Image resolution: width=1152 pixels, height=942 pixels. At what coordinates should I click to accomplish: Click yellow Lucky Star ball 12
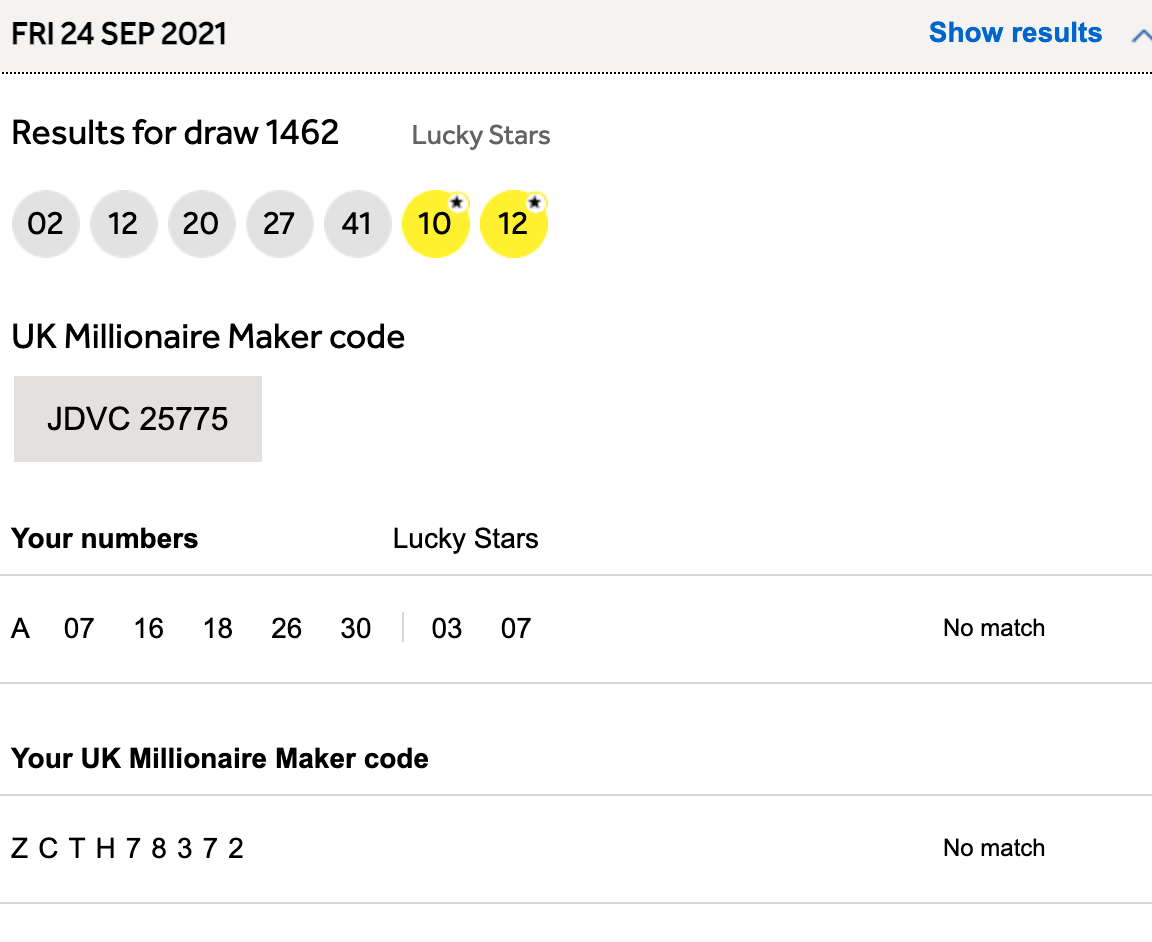[x=513, y=224]
